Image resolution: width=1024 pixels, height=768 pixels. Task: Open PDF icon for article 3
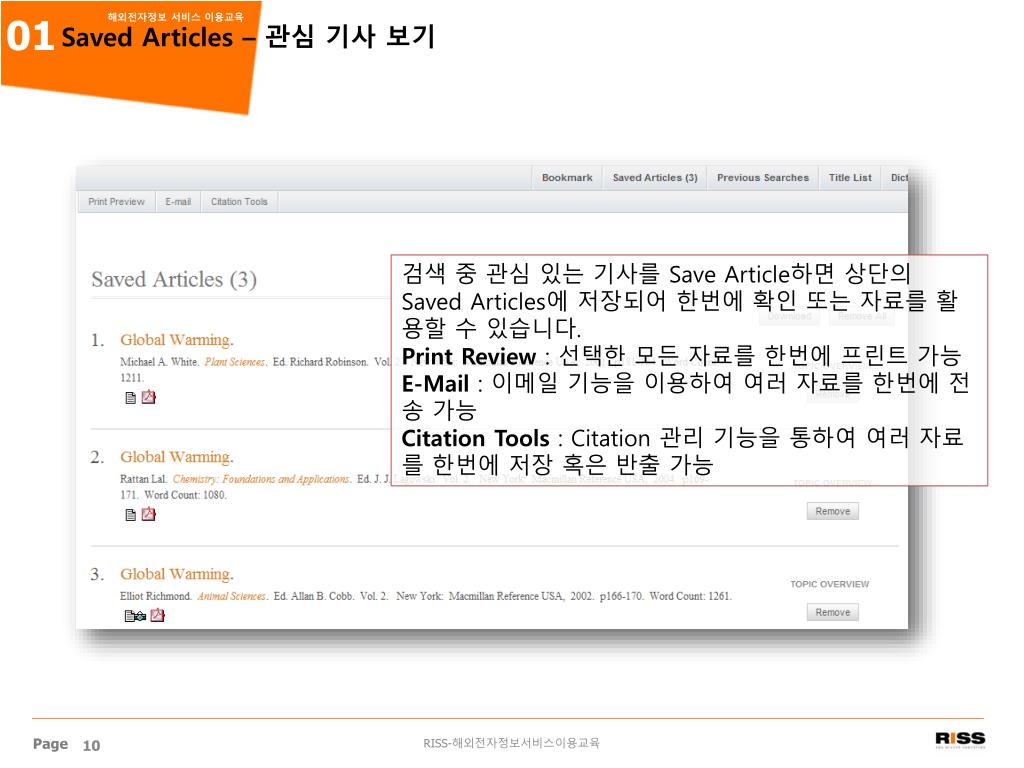click(x=157, y=615)
